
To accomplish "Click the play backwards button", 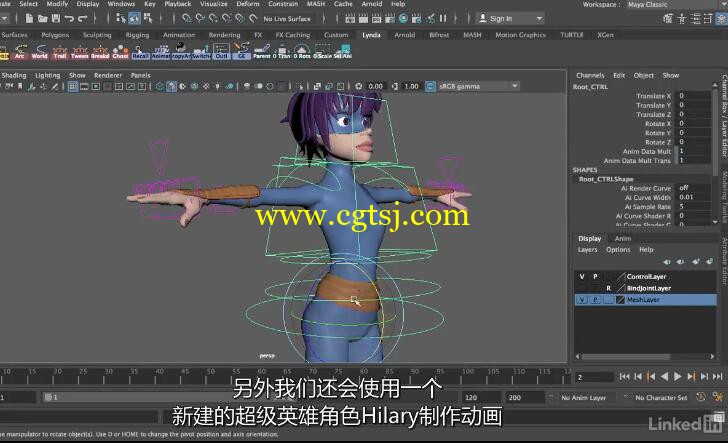I will tap(664, 377).
